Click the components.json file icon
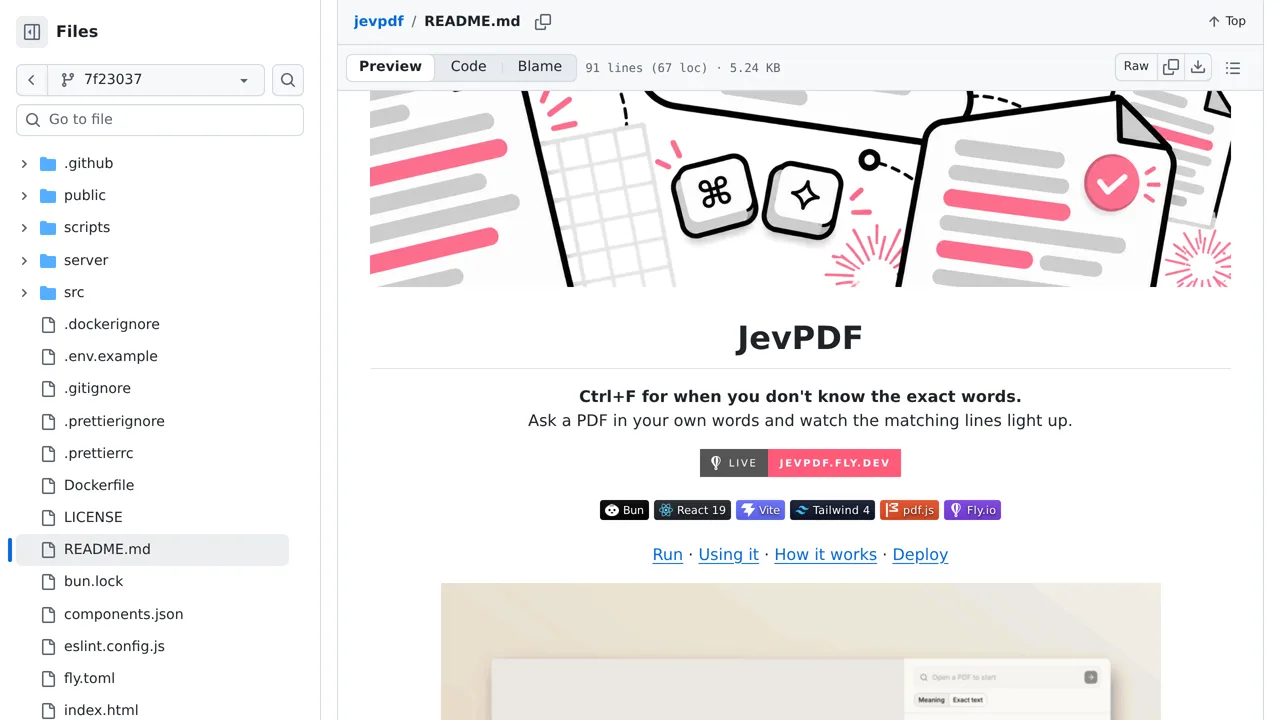1280x720 pixels. tap(48, 614)
